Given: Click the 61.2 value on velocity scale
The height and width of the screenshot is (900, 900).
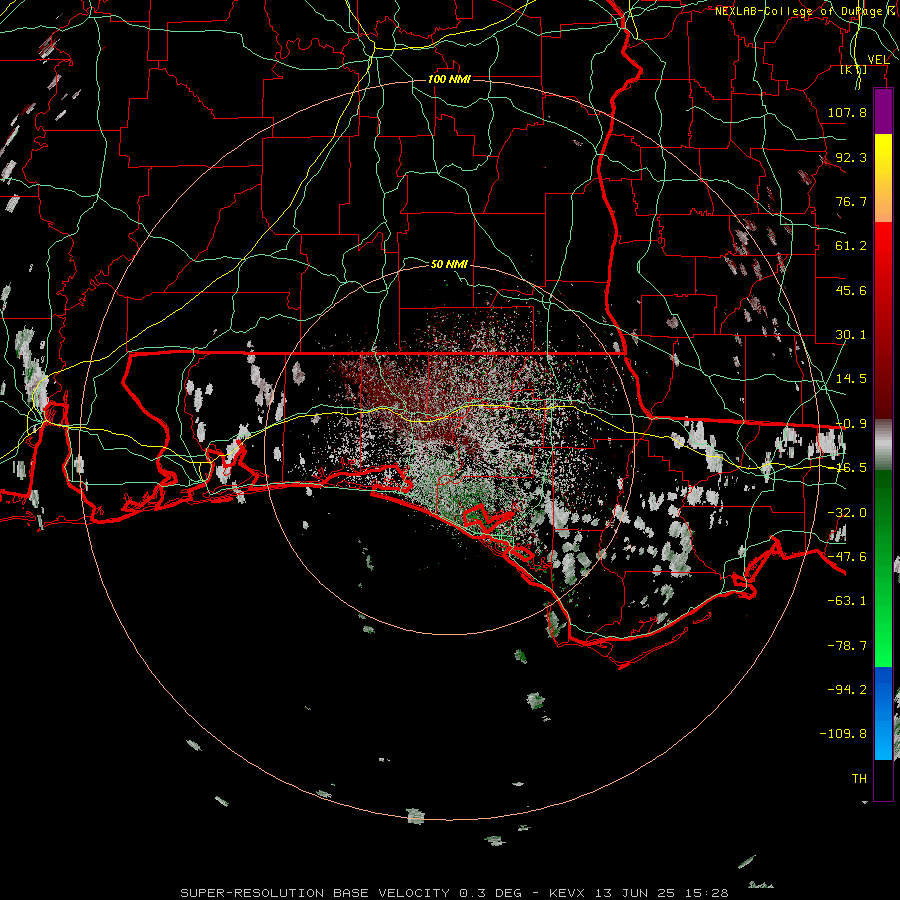Looking at the screenshot, I should coord(851,246).
